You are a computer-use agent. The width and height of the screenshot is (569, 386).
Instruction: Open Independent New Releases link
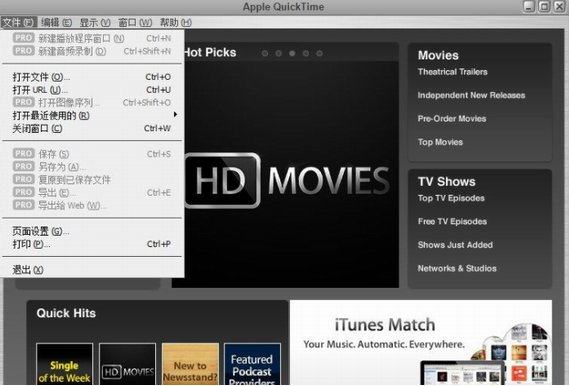[471, 95]
